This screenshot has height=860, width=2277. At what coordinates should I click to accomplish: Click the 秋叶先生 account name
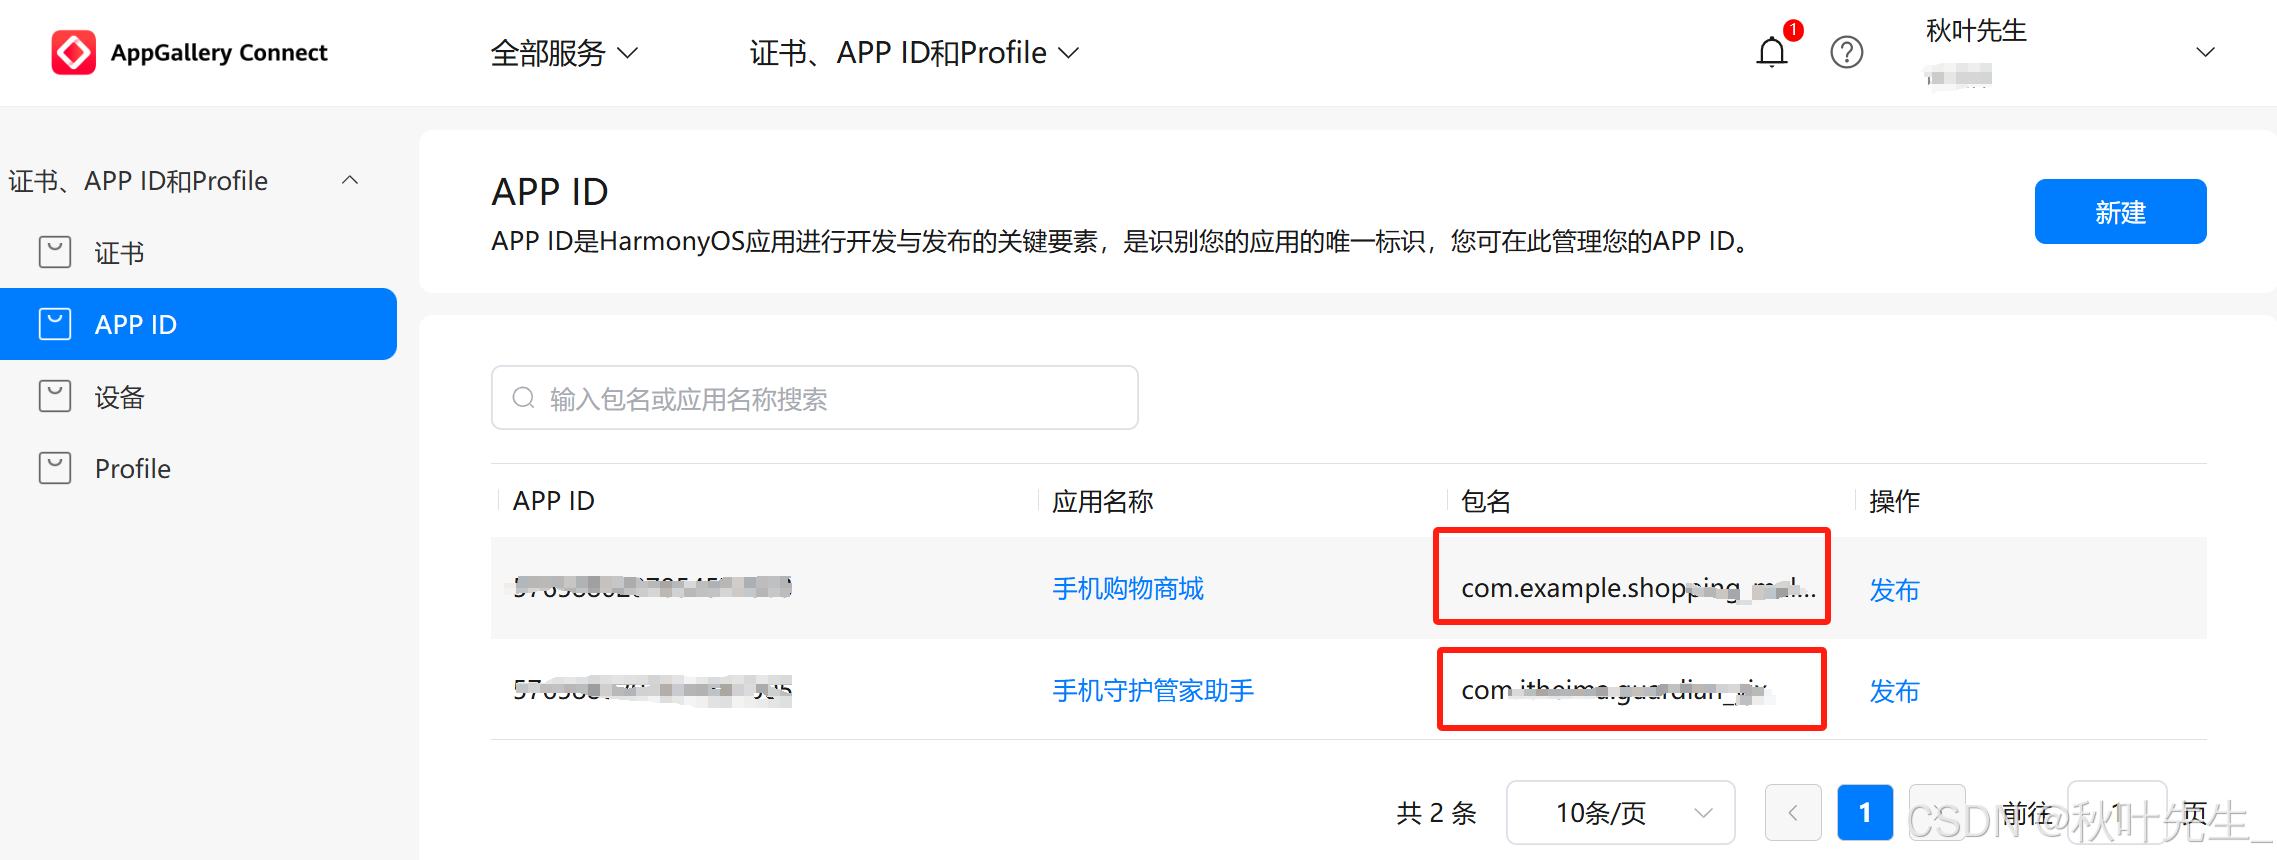pyautogui.click(x=1976, y=31)
